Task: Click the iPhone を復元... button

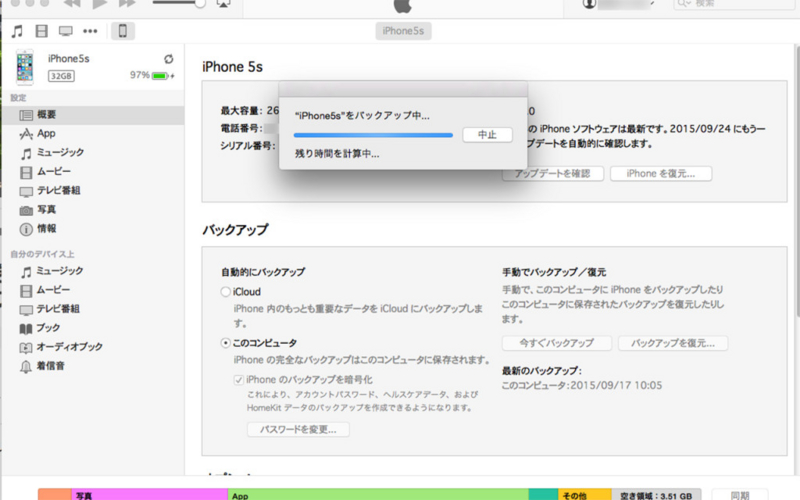Action: (661, 173)
